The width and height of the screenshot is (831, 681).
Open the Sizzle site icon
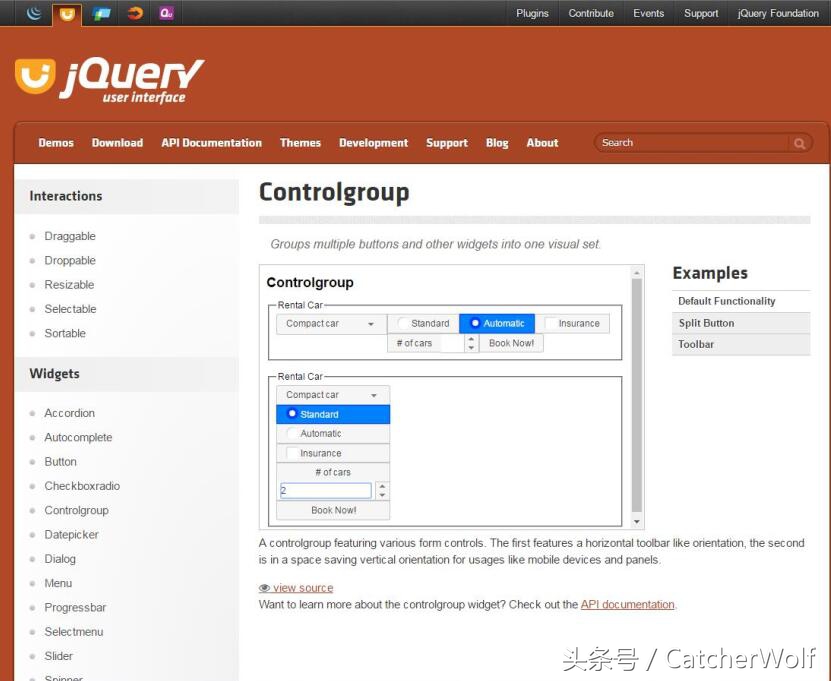[135, 13]
